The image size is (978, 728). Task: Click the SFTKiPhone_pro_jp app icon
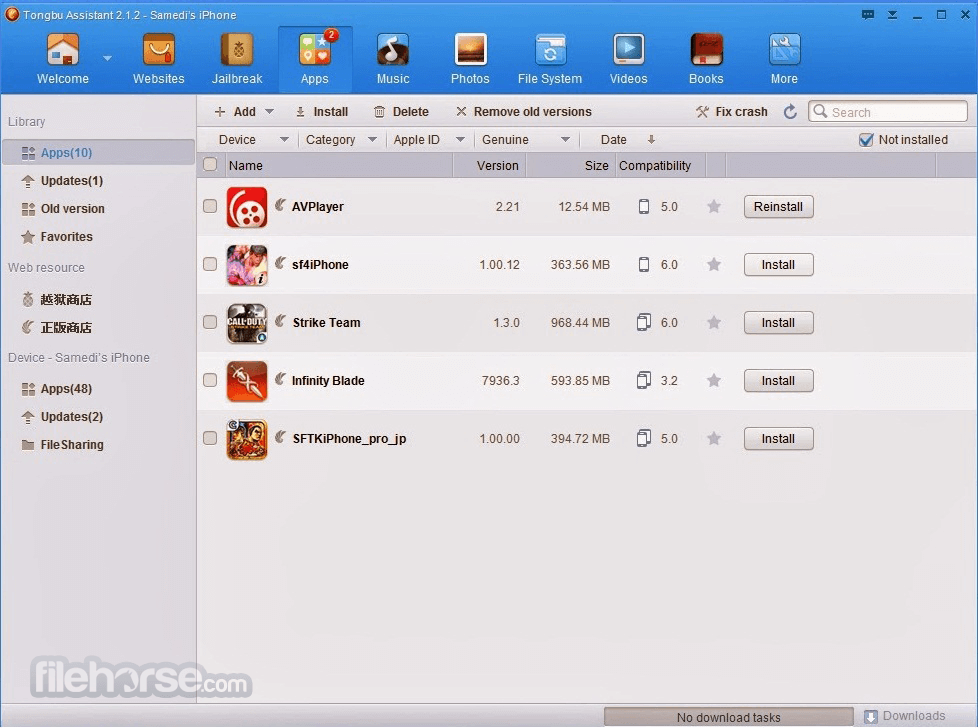click(247, 439)
